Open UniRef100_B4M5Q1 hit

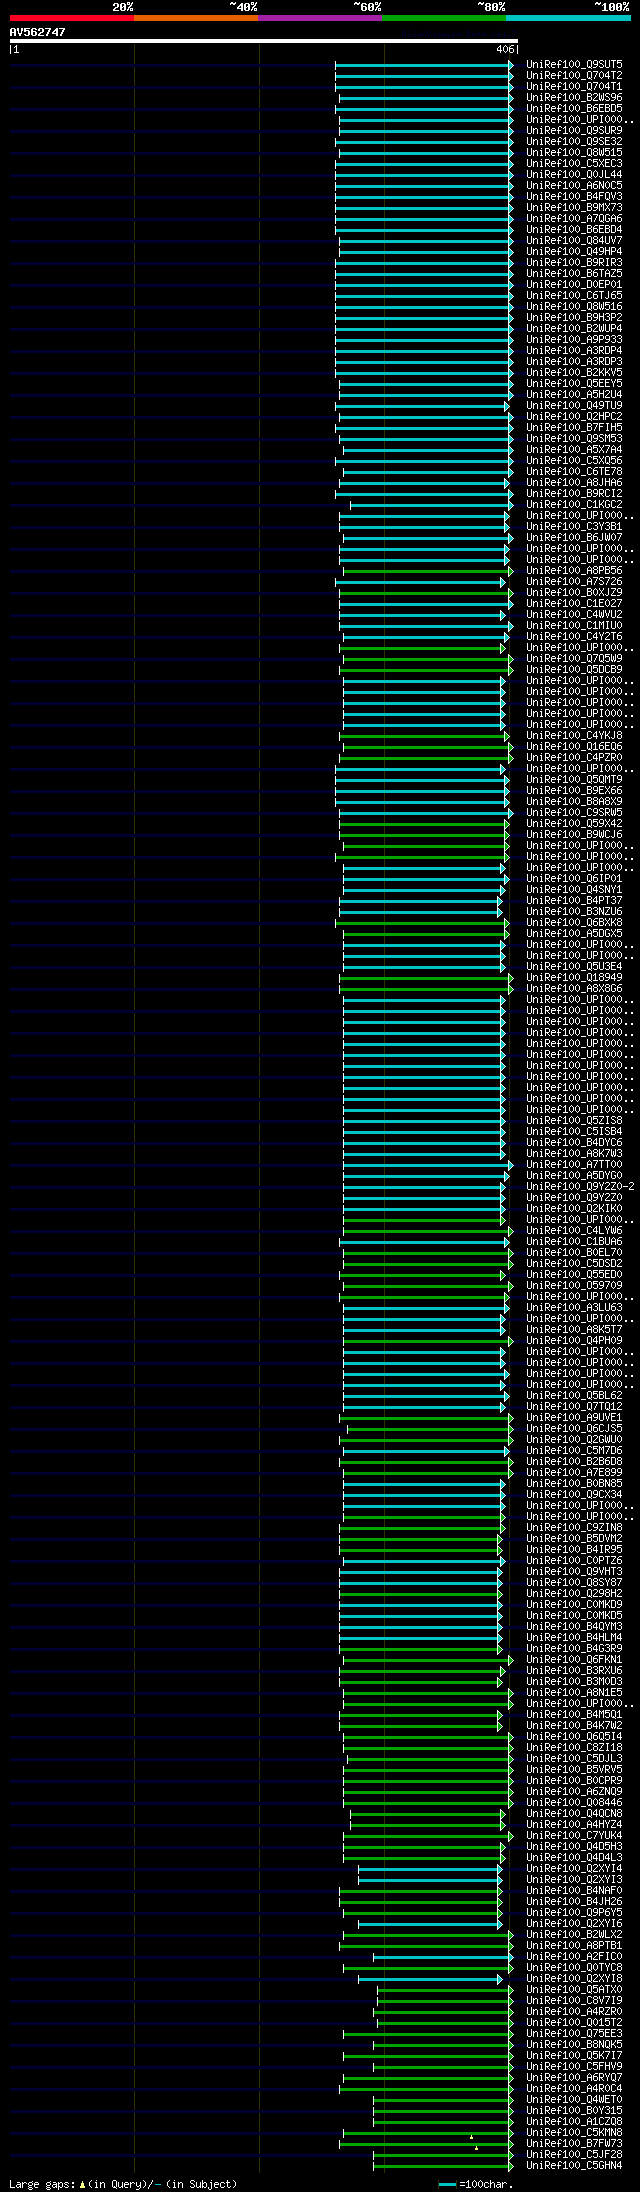(574, 1715)
